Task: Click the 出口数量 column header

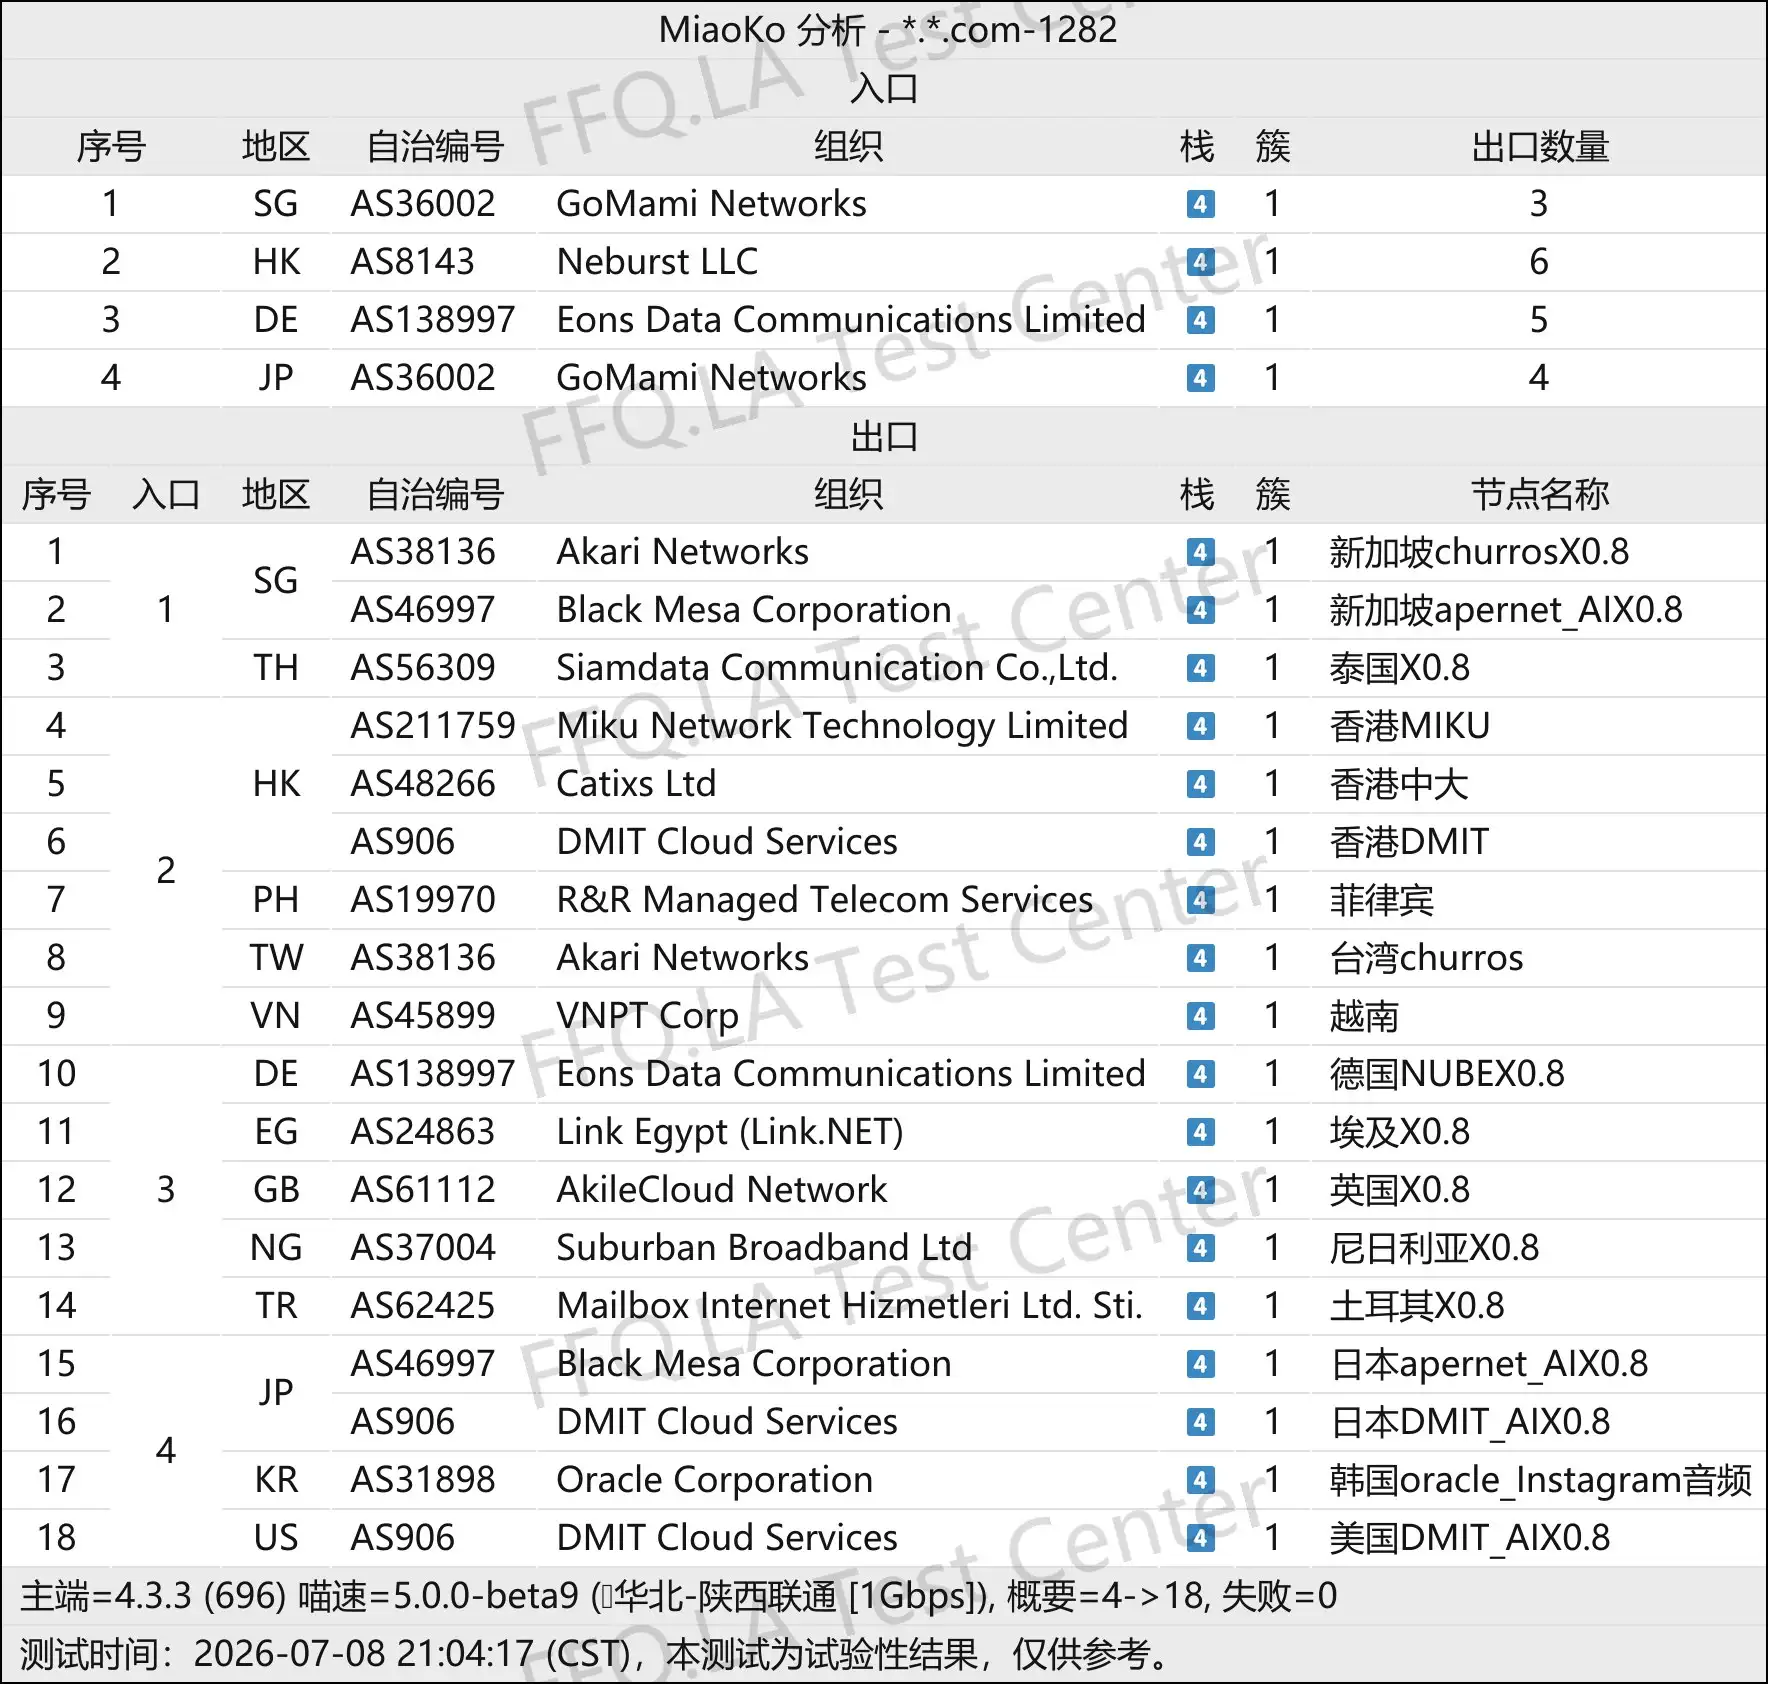Action: pyautogui.click(x=1539, y=146)
